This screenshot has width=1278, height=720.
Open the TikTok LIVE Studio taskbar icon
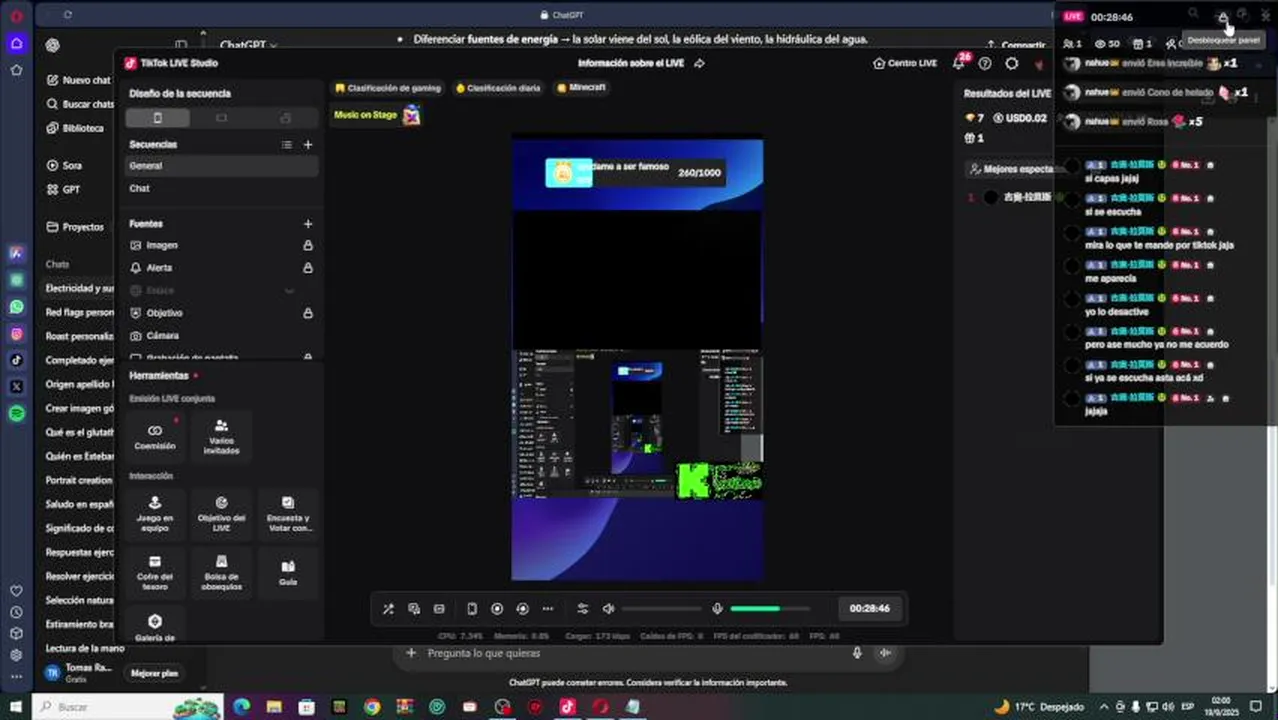pyautogui.click(x=567, y=707)
